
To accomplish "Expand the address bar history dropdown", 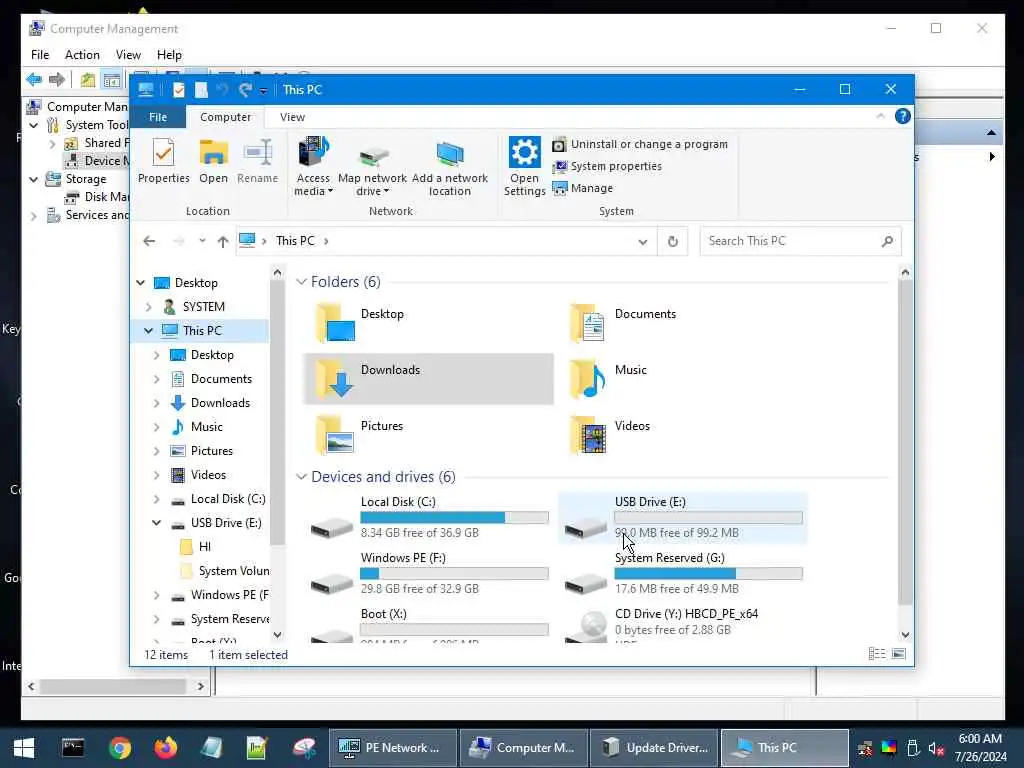I will tap(643, 242).
